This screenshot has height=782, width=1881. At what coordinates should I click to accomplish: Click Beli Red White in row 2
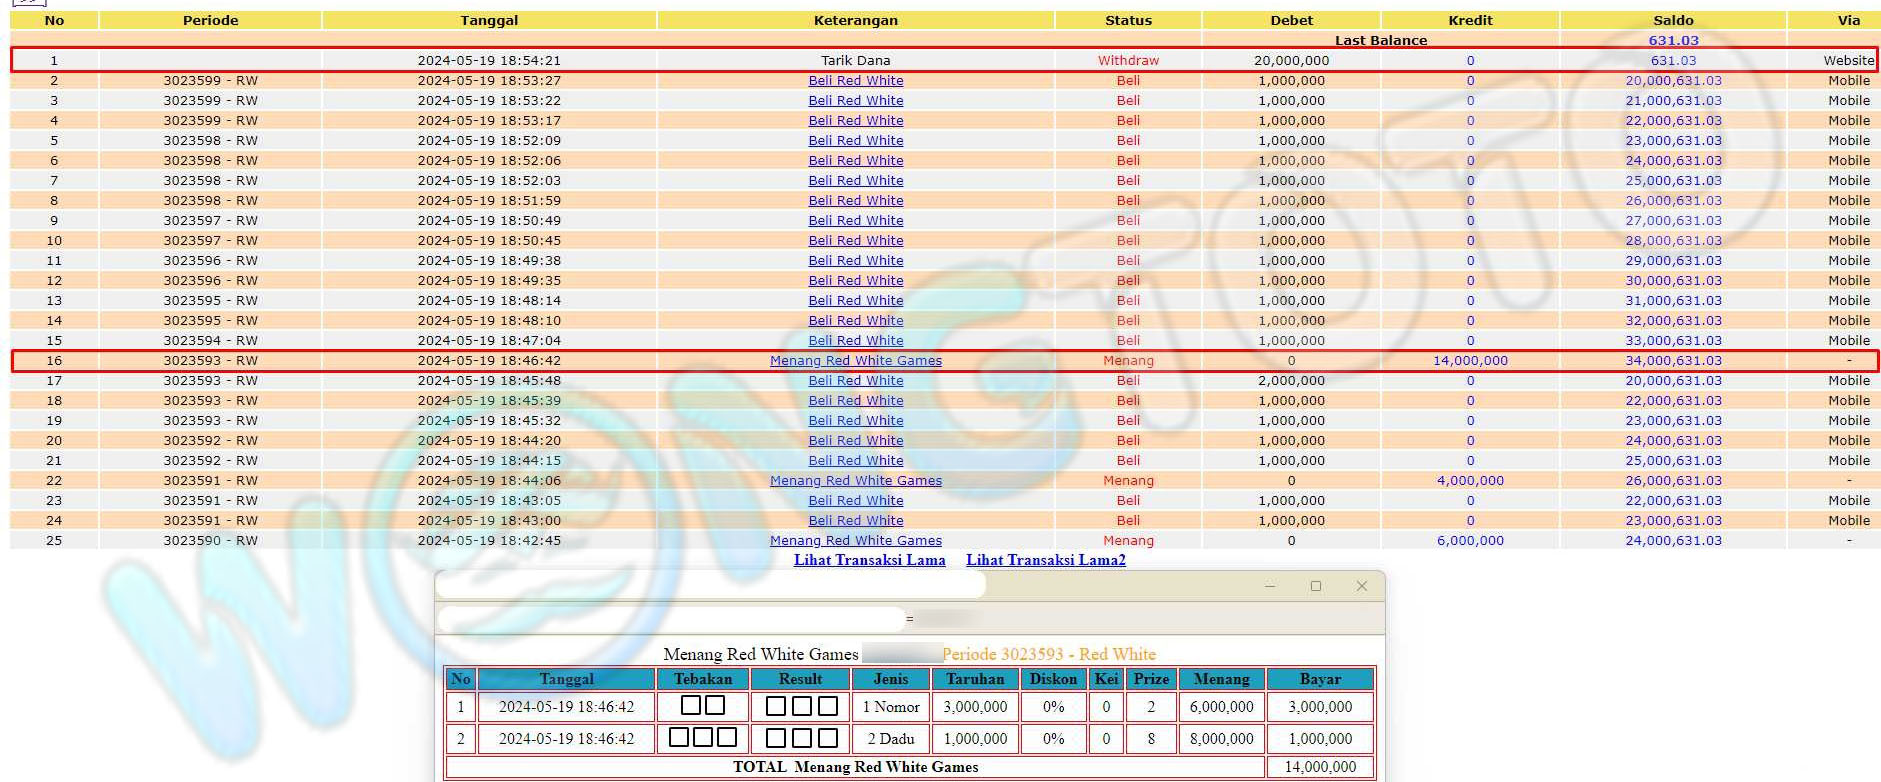coord(855,81)
